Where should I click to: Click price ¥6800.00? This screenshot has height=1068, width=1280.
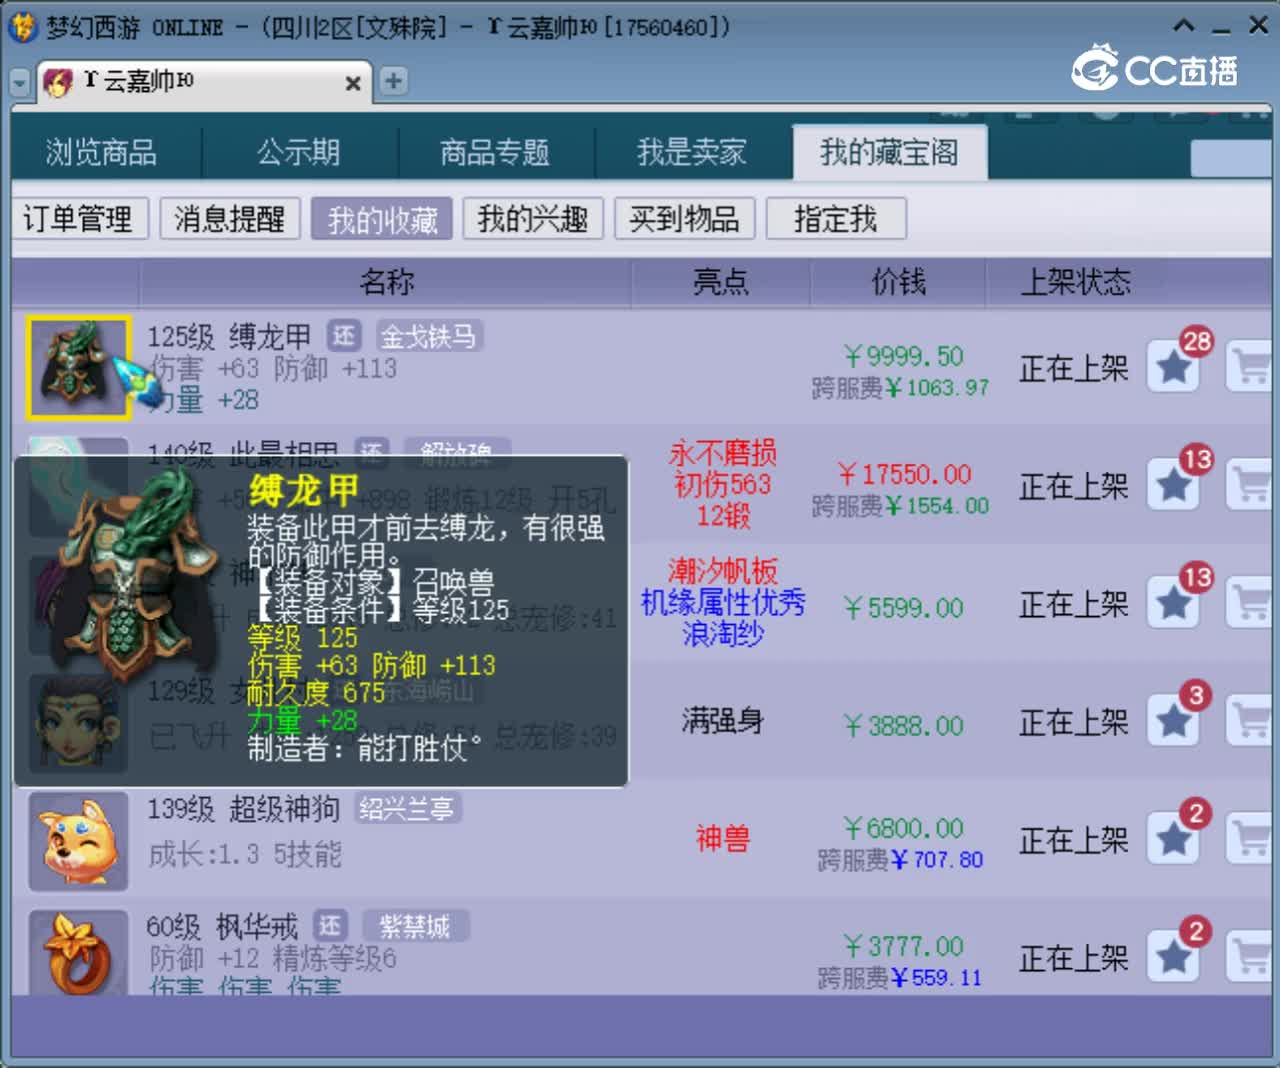903,829
